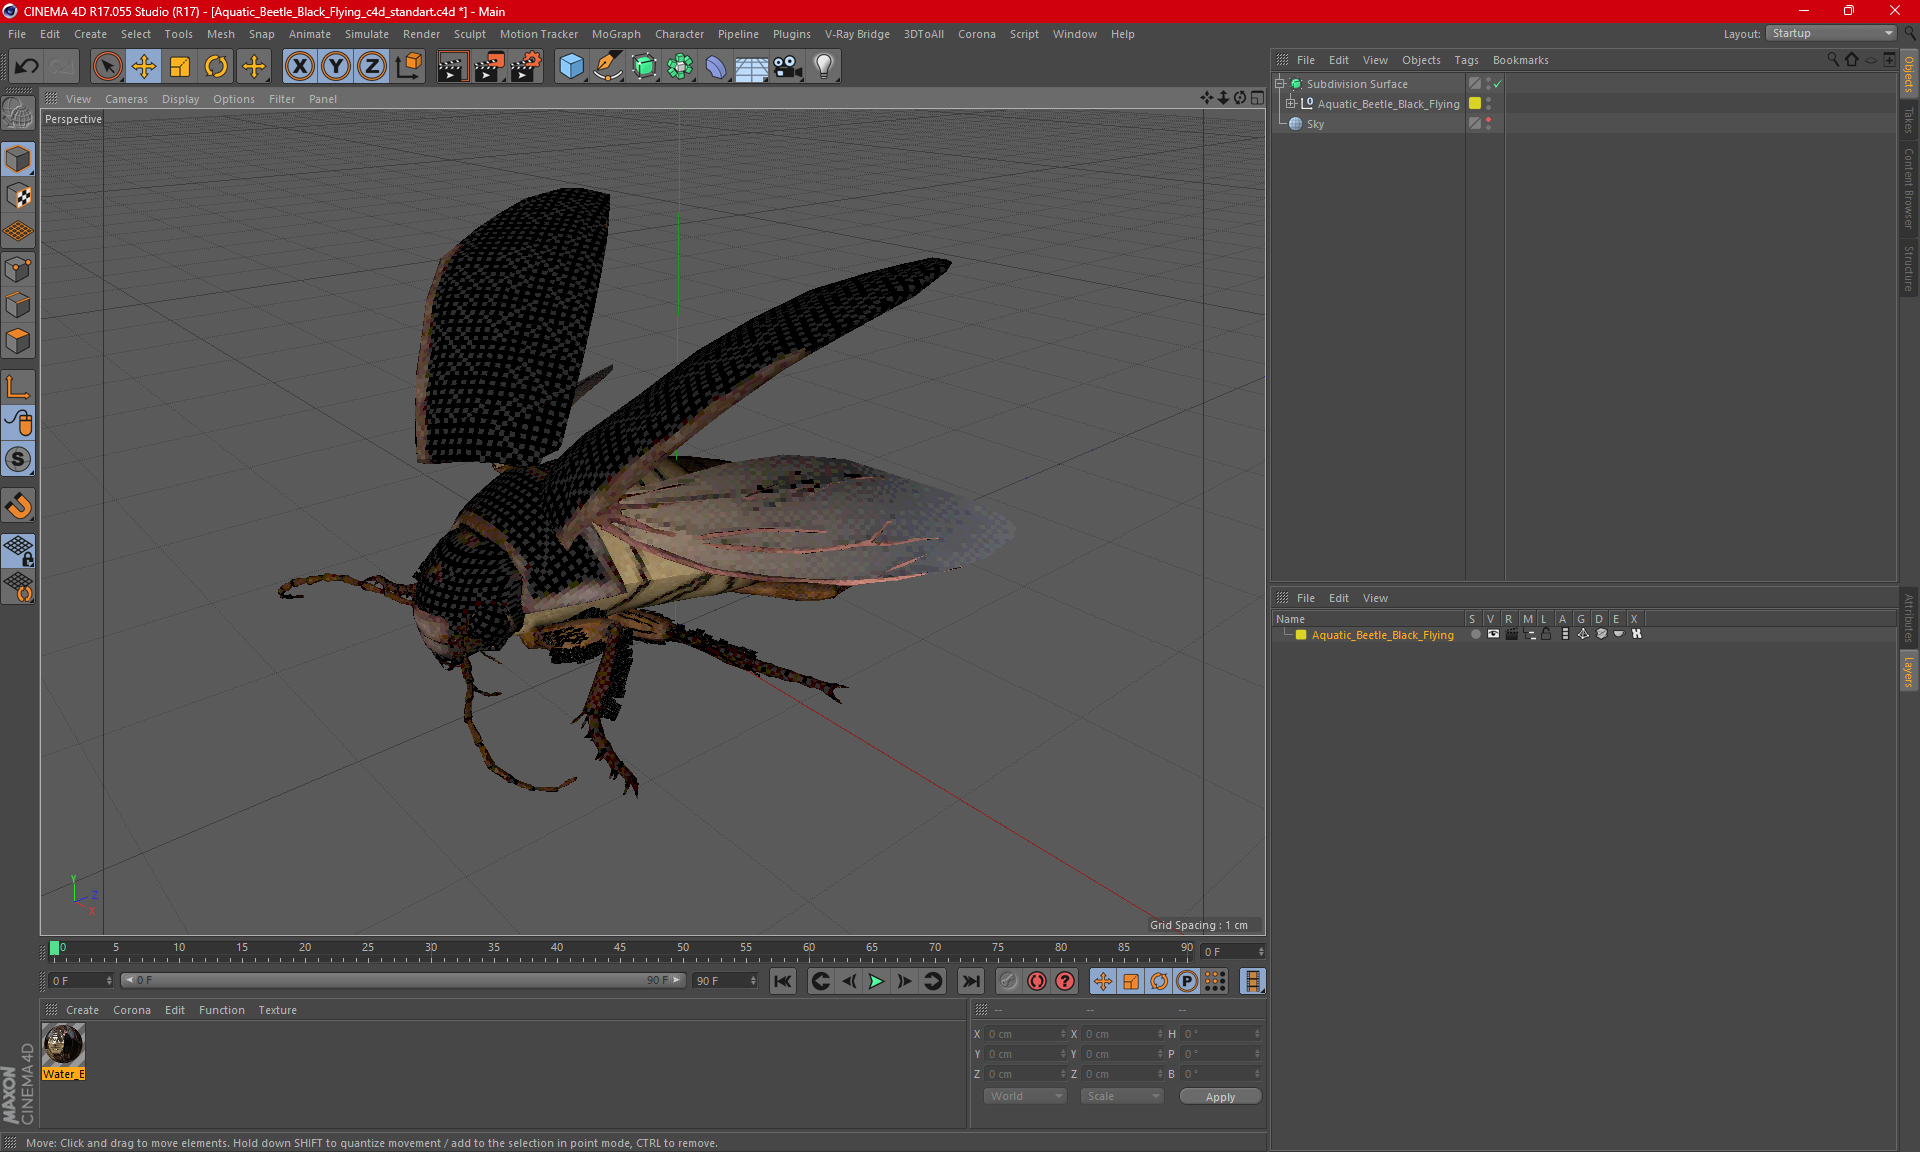Render the active view

(x=452, y=67)
